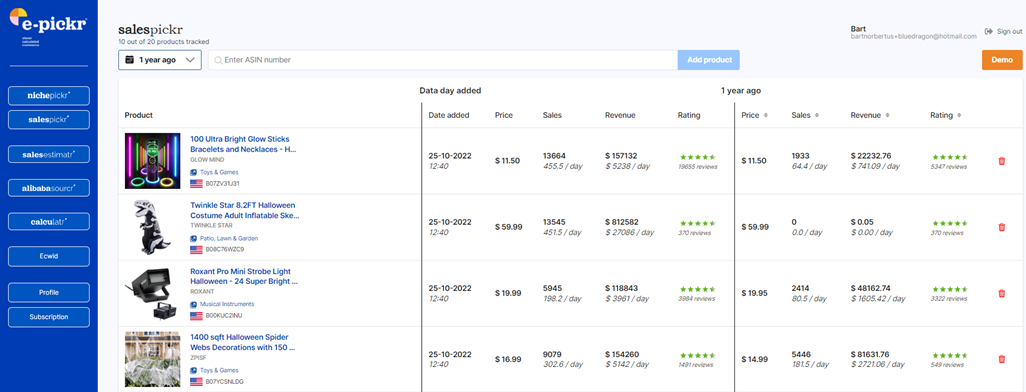1026x392 pixels.
Task: Open nichepickr in the sidebar
Action: (48, 96)
